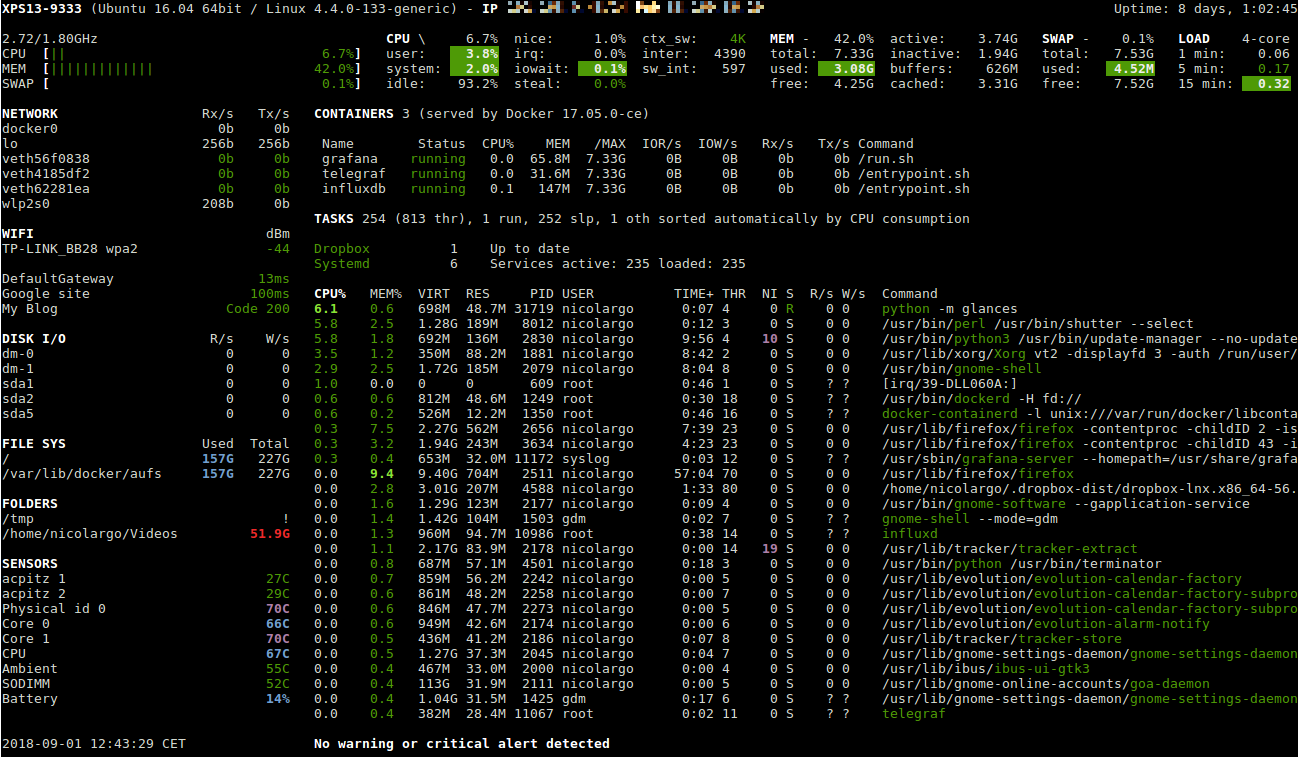Click the Dropbox Up to date status

pyautogui.click(x=442, y=249)
